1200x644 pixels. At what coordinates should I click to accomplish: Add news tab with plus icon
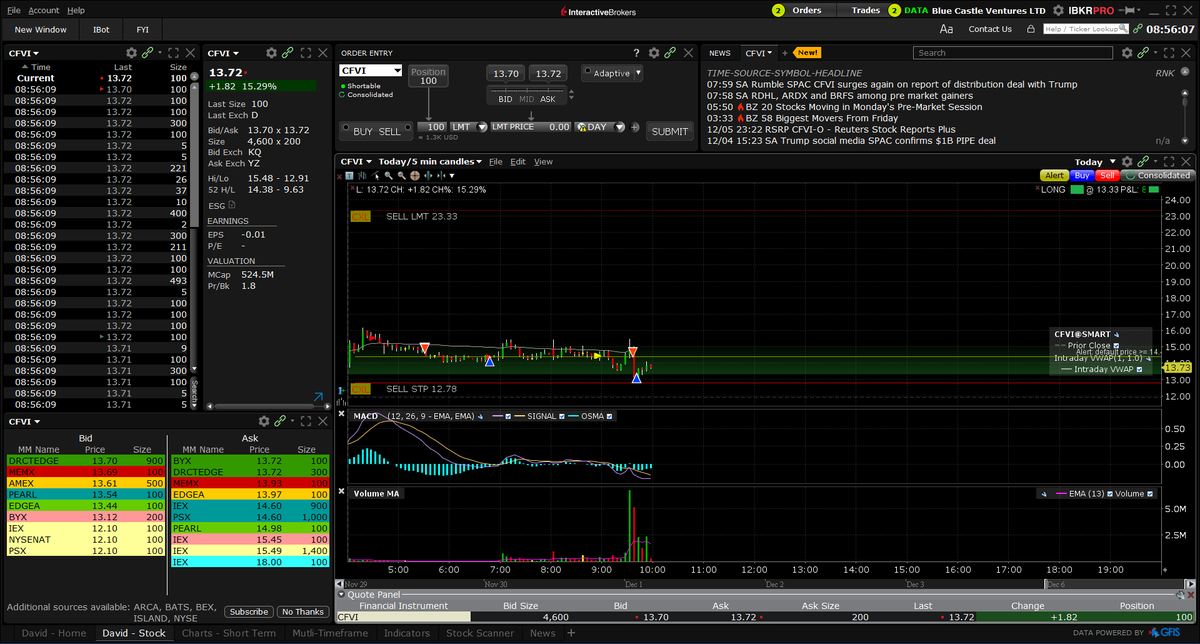[785, 52]
